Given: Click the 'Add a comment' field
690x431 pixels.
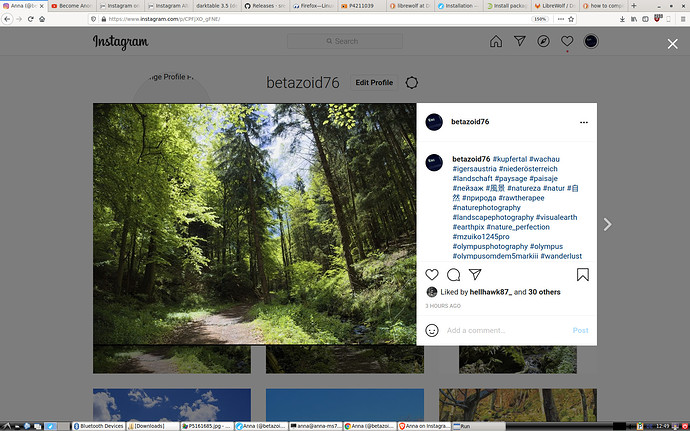Looking at the screenshot, I should (500, 330).
